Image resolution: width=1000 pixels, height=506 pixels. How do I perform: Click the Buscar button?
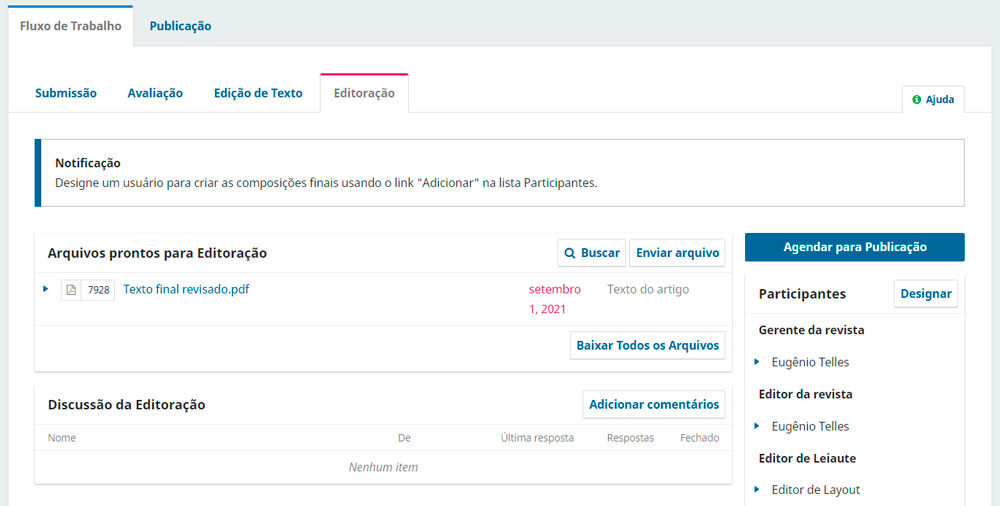coord(592,253)
